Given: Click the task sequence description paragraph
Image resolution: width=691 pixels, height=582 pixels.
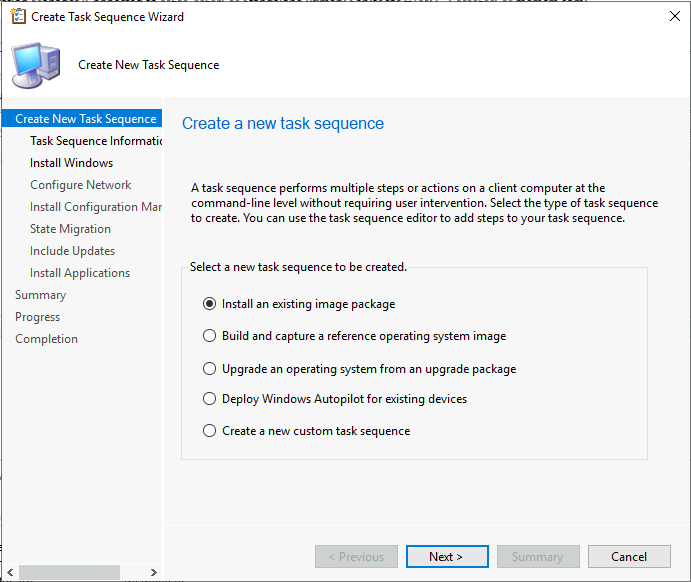Looking at the screenshot, I should pyautogui.click(x=424, y=203).
